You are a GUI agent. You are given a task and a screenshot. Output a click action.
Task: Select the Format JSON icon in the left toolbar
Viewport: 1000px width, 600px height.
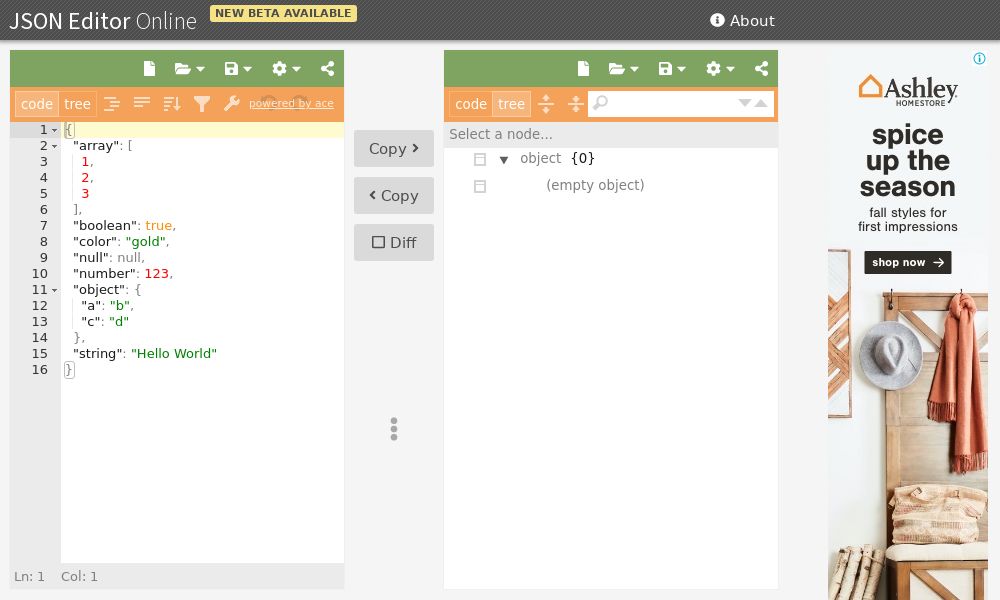[113, 103]
